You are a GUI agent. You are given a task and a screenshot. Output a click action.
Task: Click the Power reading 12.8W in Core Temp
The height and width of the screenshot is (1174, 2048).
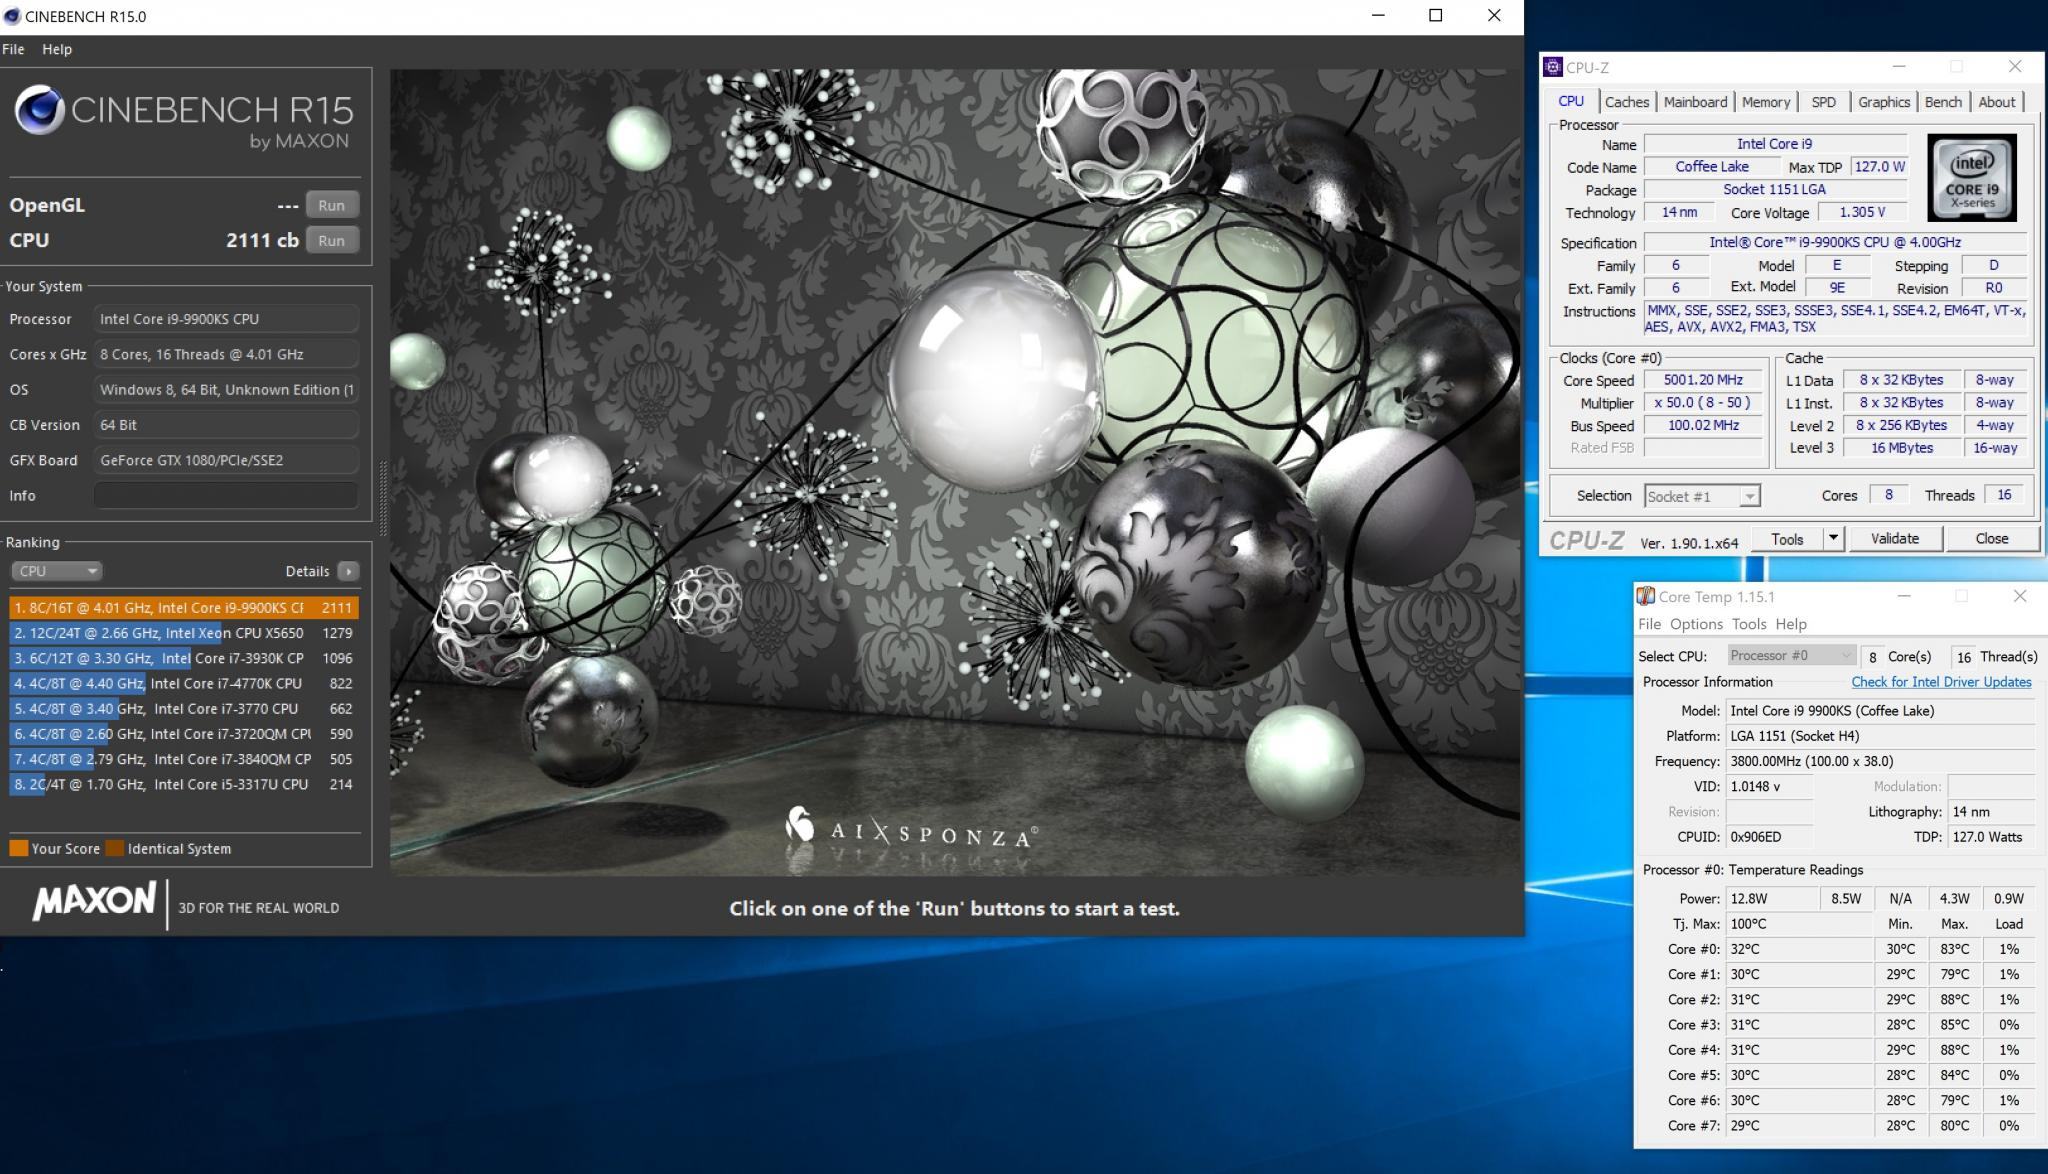[x=1771, y=898]
